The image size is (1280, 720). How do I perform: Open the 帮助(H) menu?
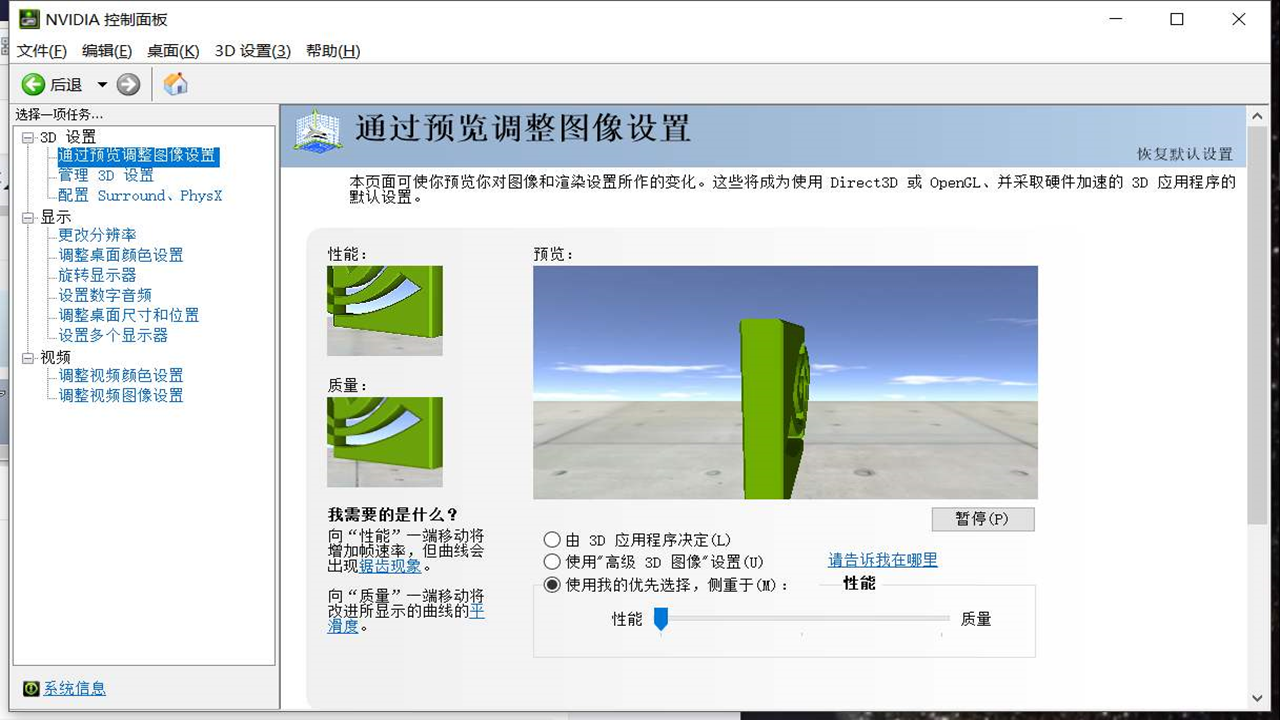[x=333, y=51]
